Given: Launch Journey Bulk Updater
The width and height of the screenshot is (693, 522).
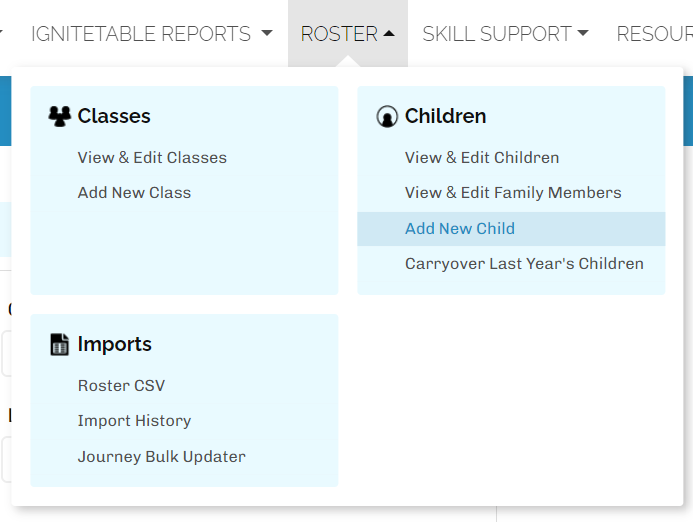Looking at the screenshot, I should [x=162, y=457].
